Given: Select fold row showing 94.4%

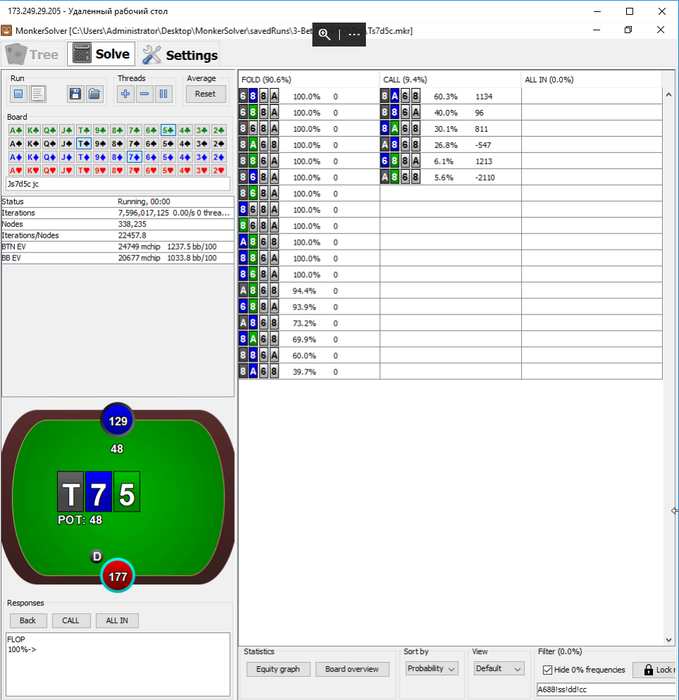Looking at the screenshot, I should click(309, 291).
